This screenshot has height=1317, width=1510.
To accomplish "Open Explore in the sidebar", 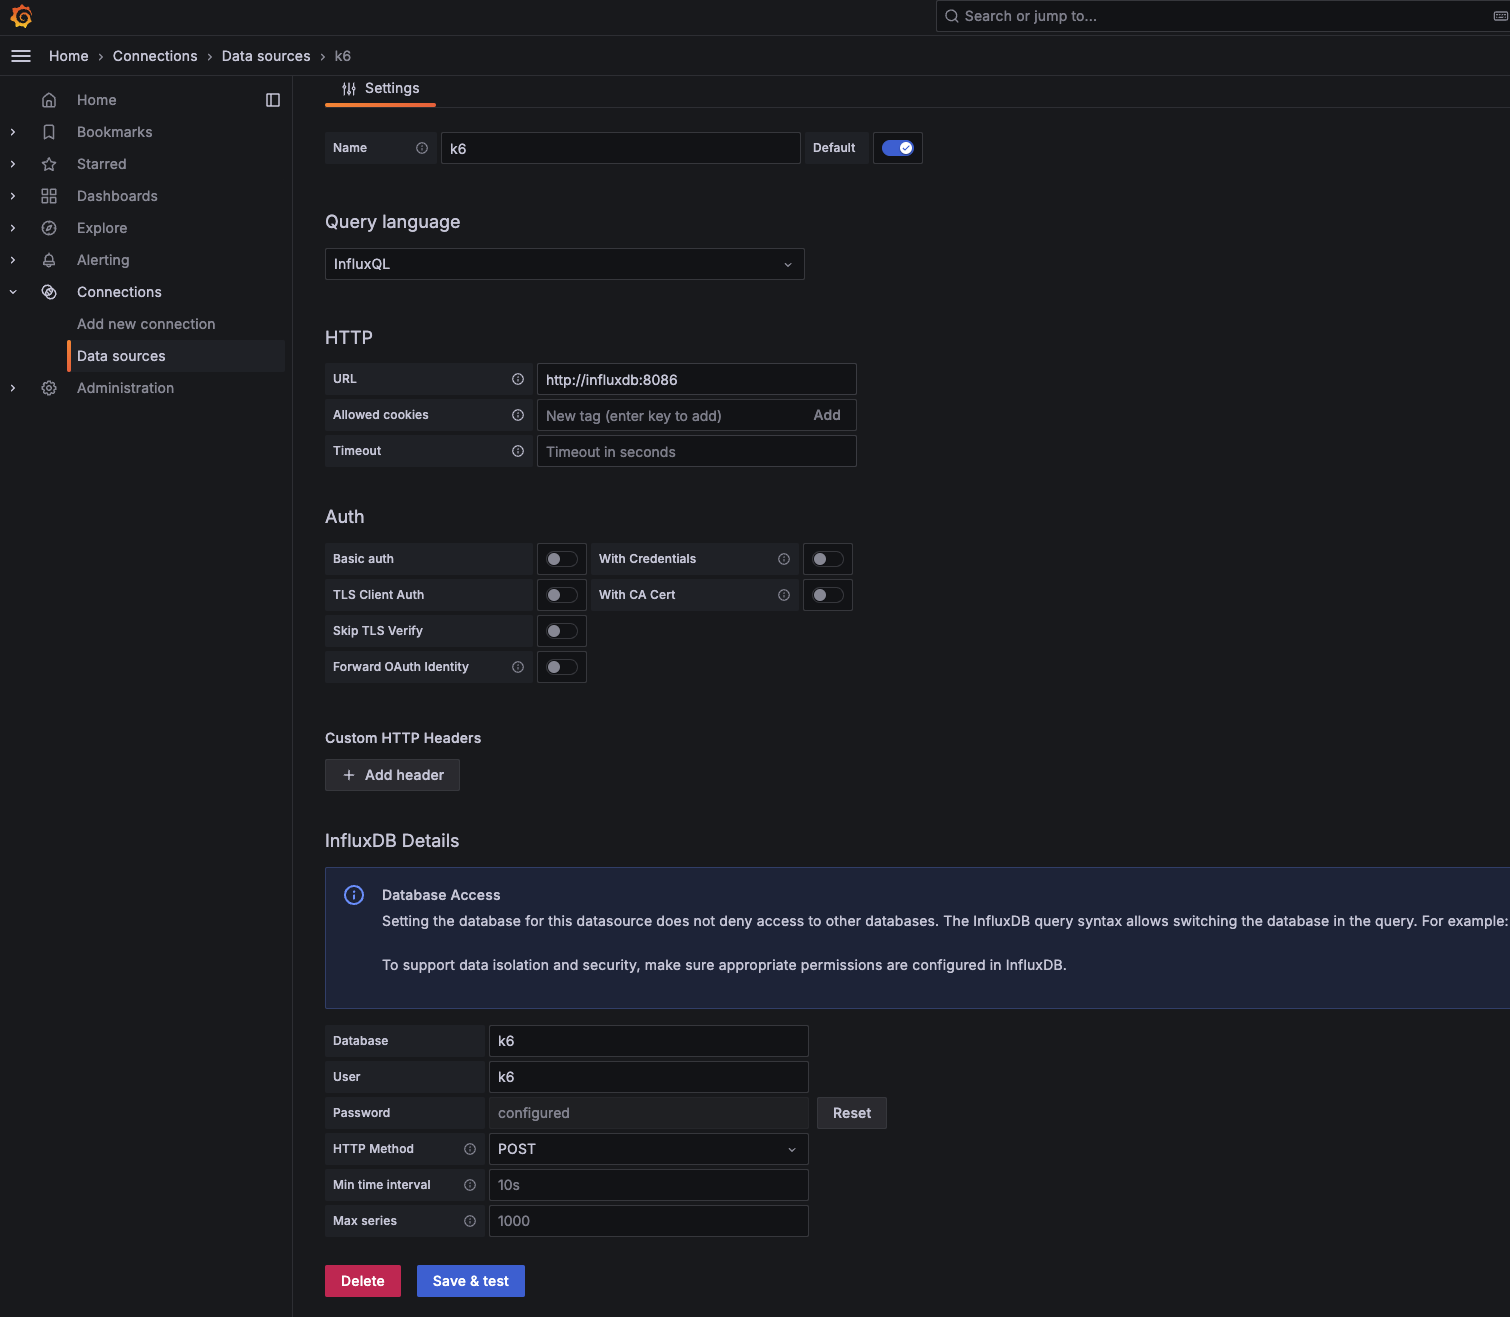I will [102, 228].
